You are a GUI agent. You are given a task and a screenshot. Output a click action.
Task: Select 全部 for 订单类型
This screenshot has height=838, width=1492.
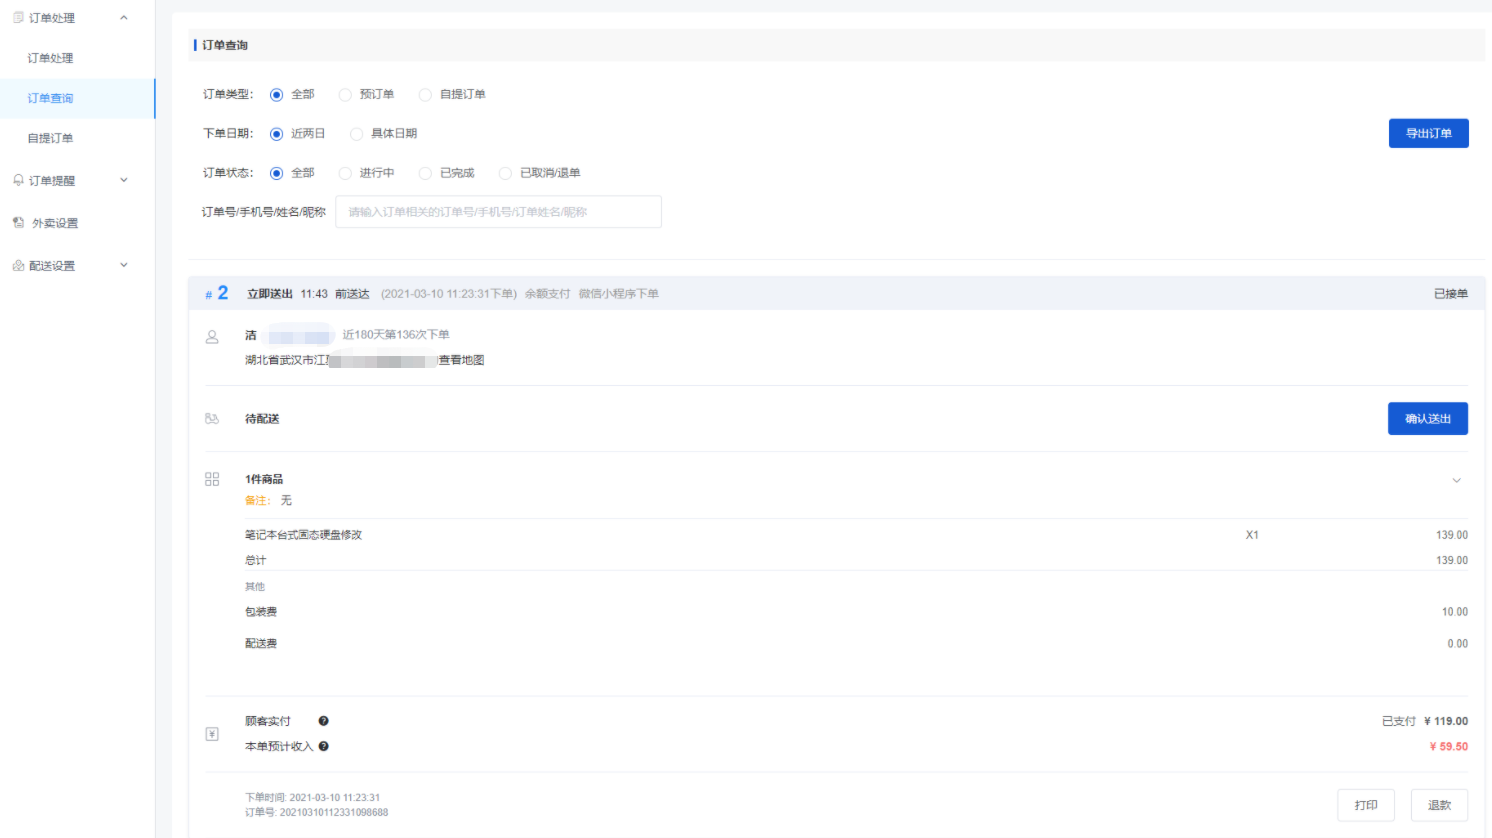tap(277, 94)
